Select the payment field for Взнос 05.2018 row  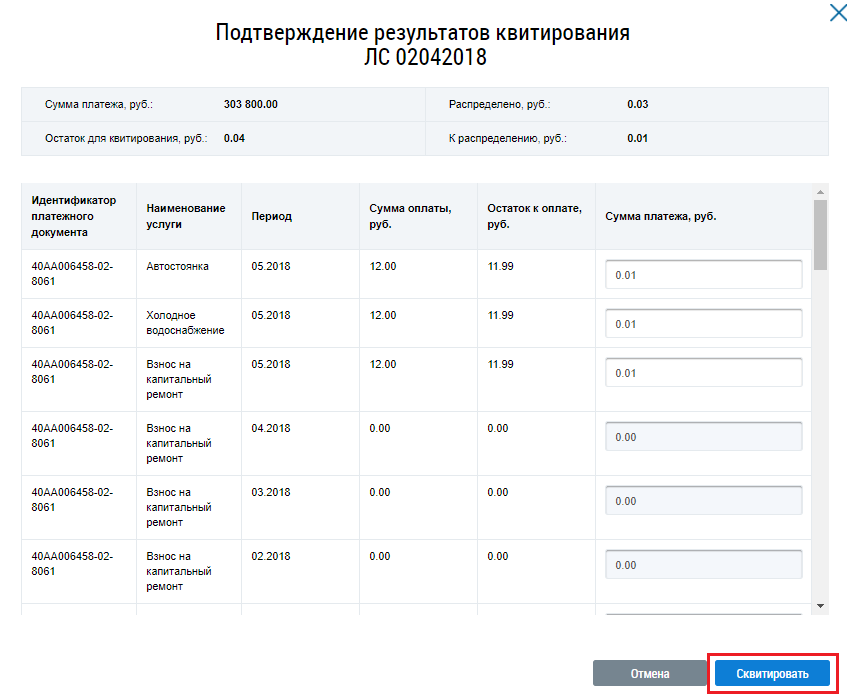(703, 373)
